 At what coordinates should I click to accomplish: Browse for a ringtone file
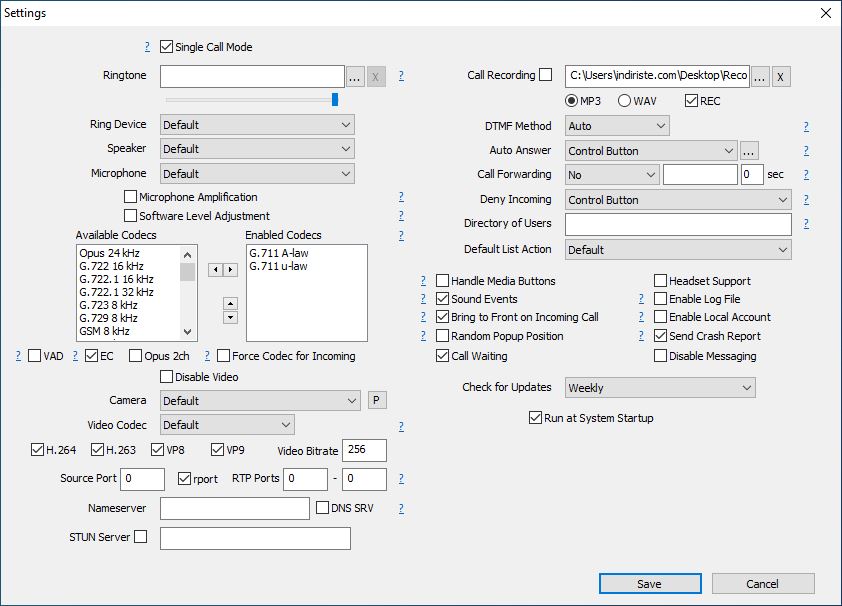[x=354, y=77]
